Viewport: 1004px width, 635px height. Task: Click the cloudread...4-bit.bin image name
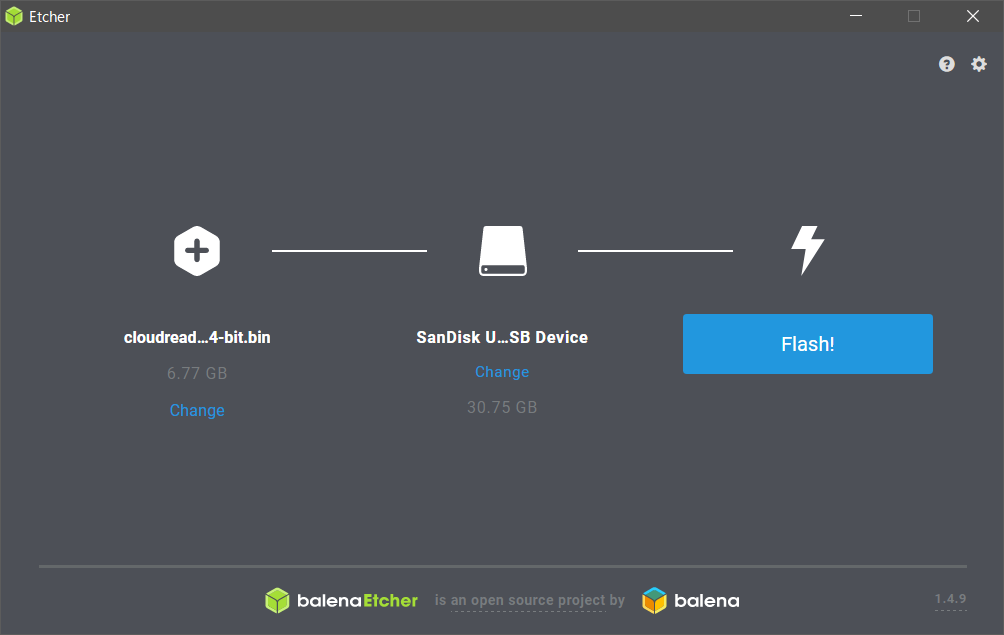tap(197, 337)
